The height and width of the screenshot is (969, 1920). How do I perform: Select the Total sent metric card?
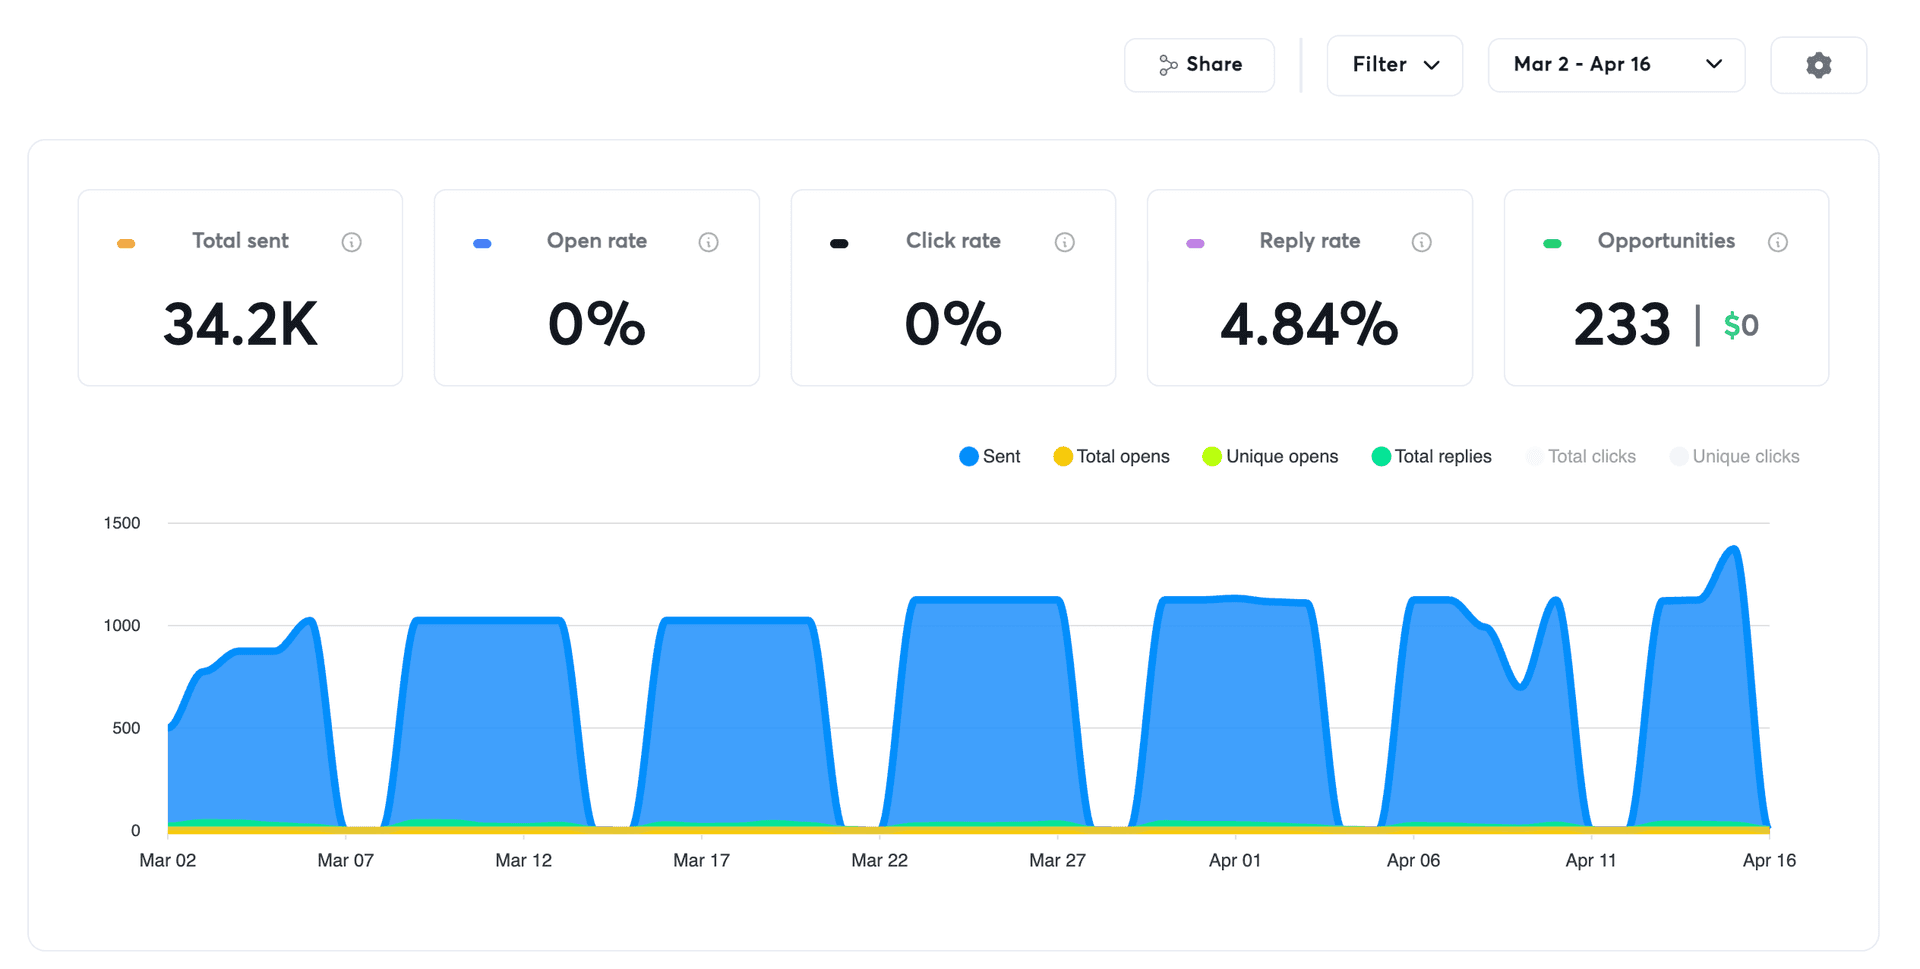(x=240, y=288)
